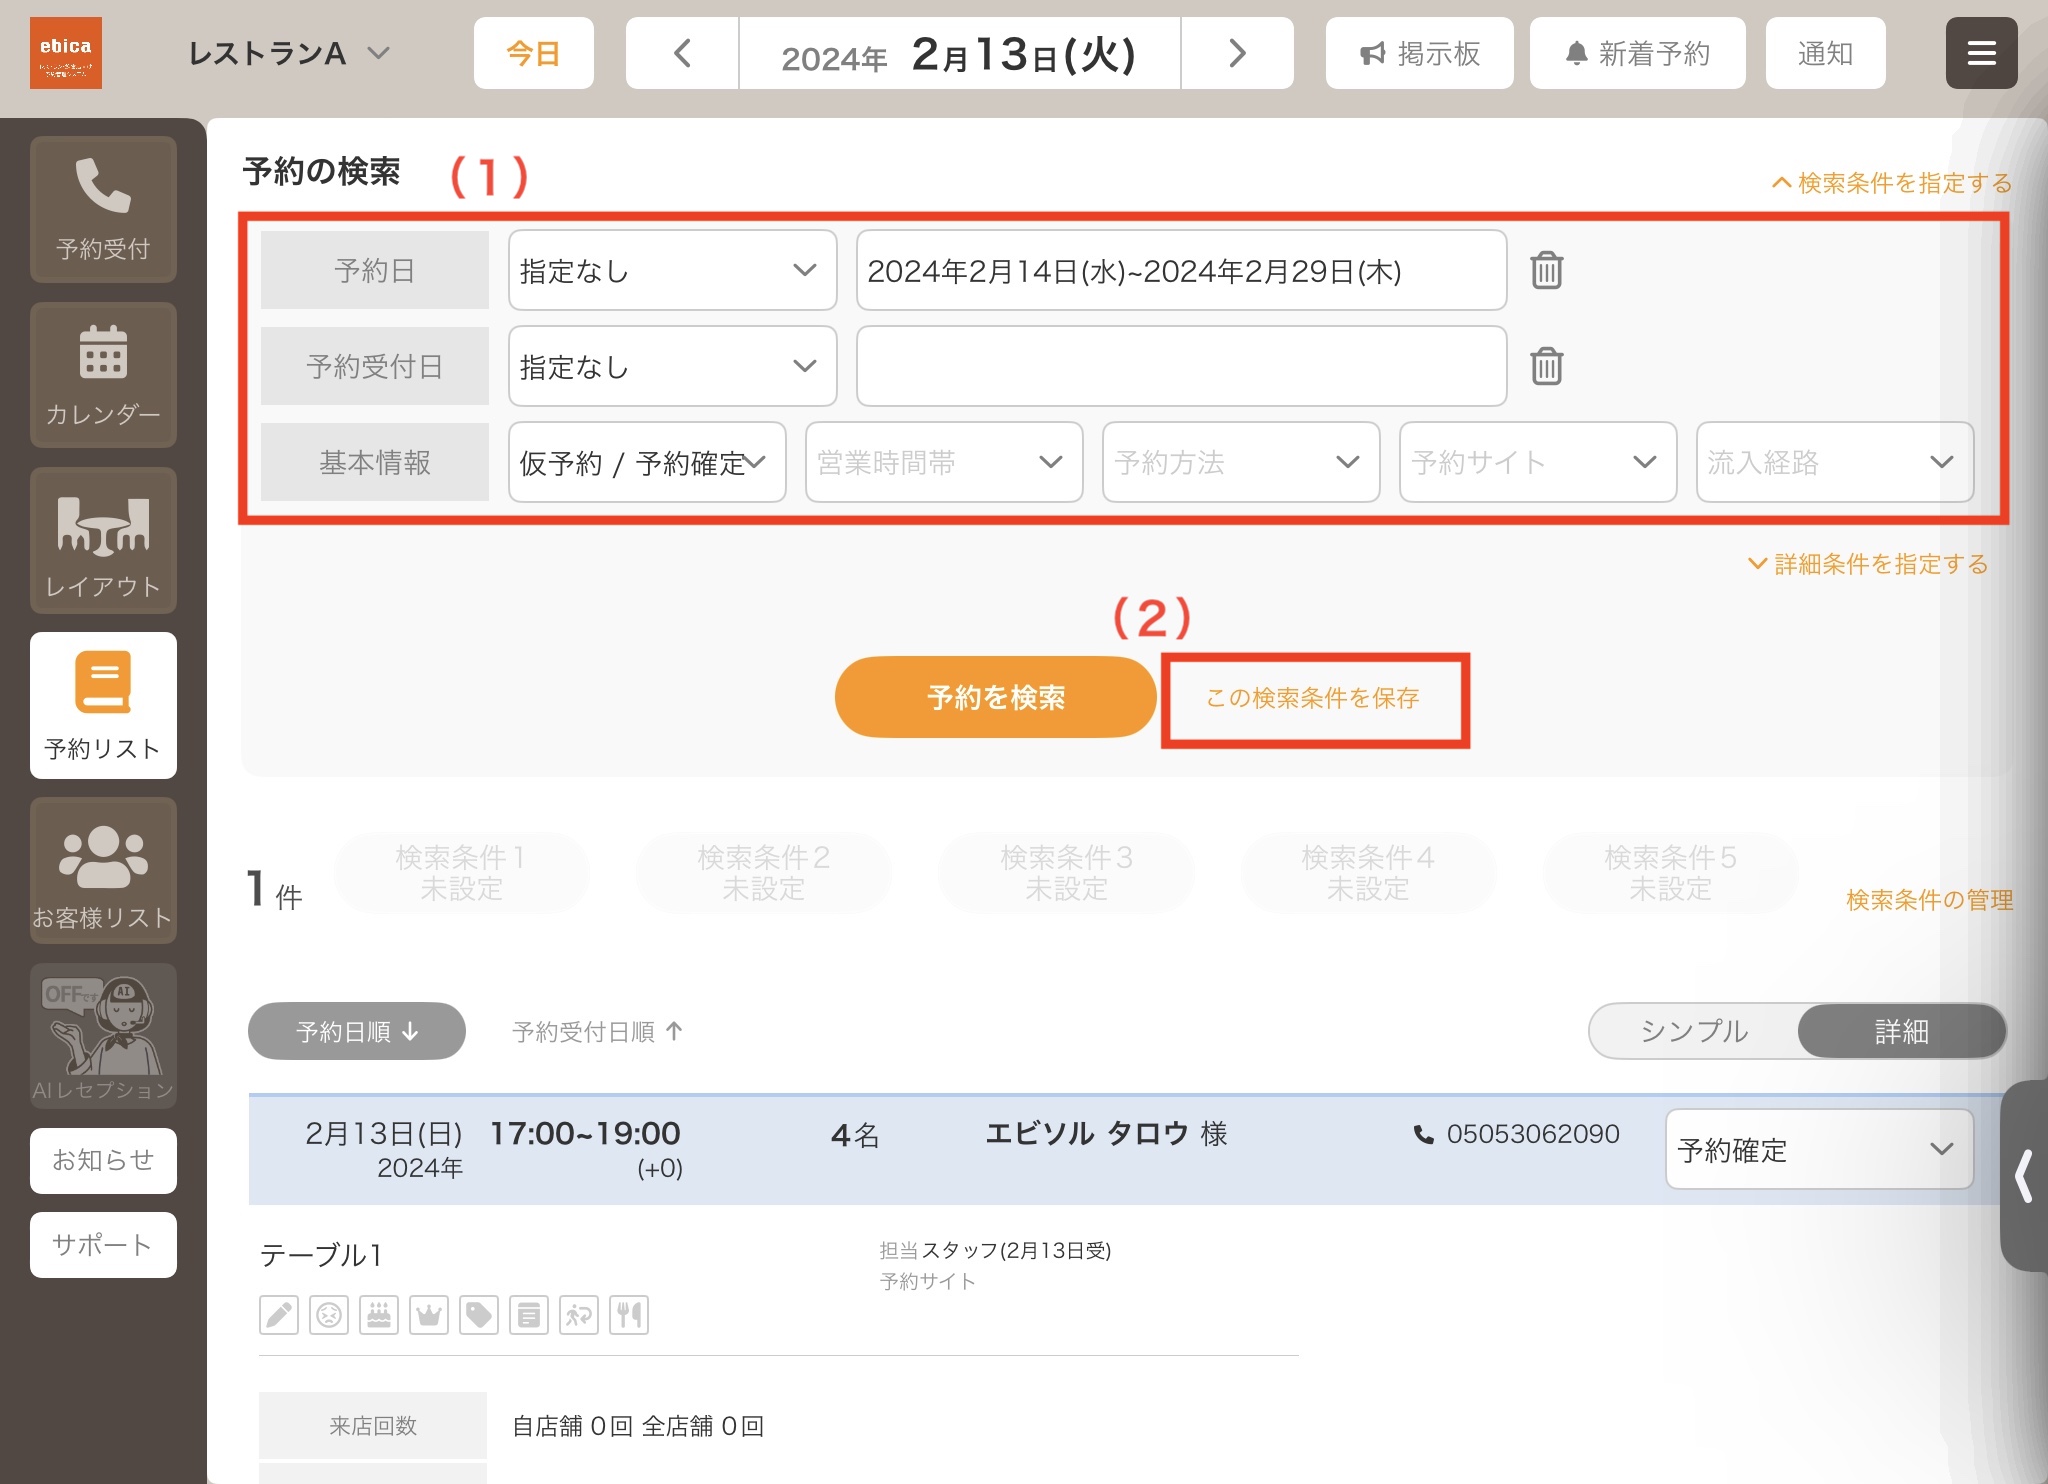
Task: Open the レイアウト table layout view
Action: click(x=103, y=540)
